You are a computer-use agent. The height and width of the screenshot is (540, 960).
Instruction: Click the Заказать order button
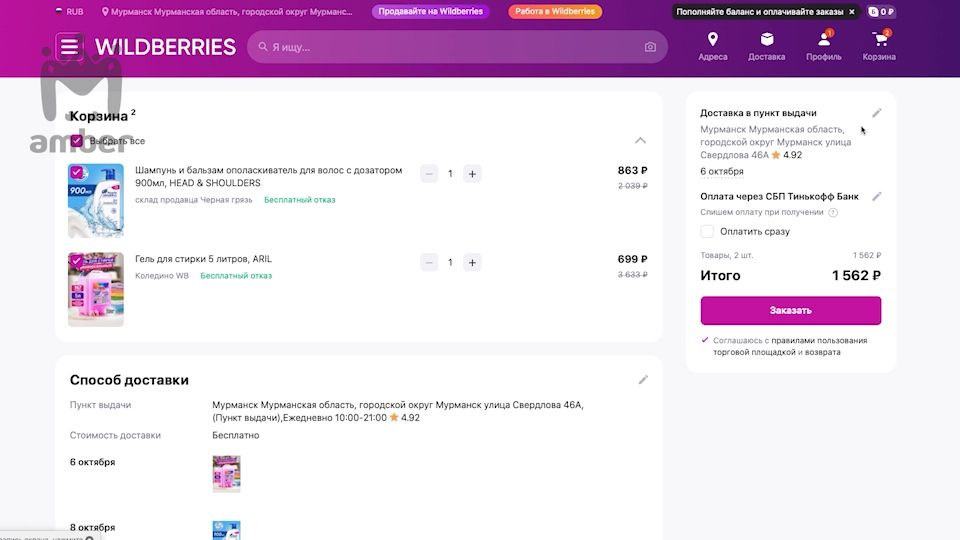tap(790, 310)
